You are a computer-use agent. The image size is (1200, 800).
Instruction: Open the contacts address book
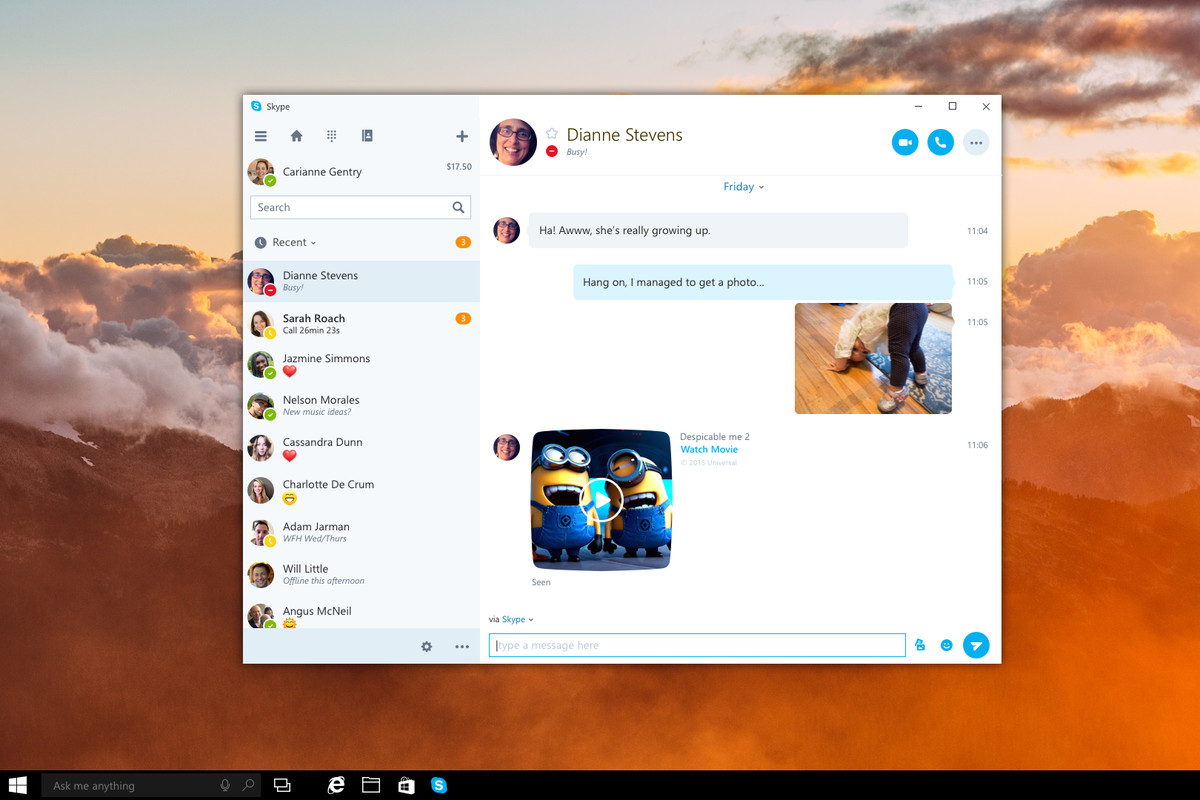(367, 135)
